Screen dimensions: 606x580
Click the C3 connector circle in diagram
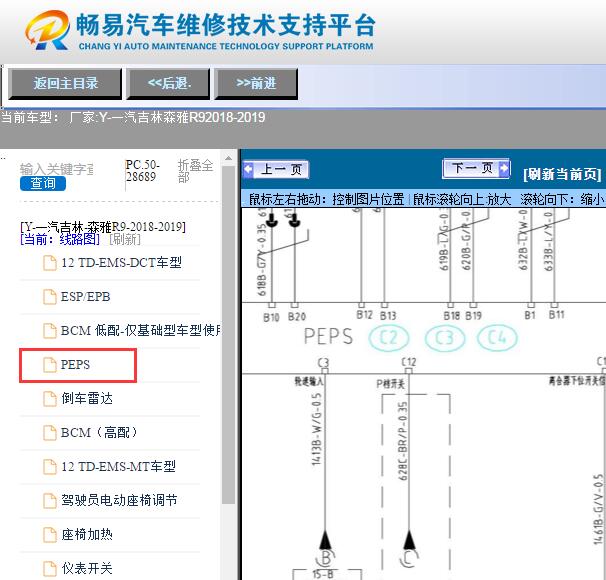click(445, 338)
